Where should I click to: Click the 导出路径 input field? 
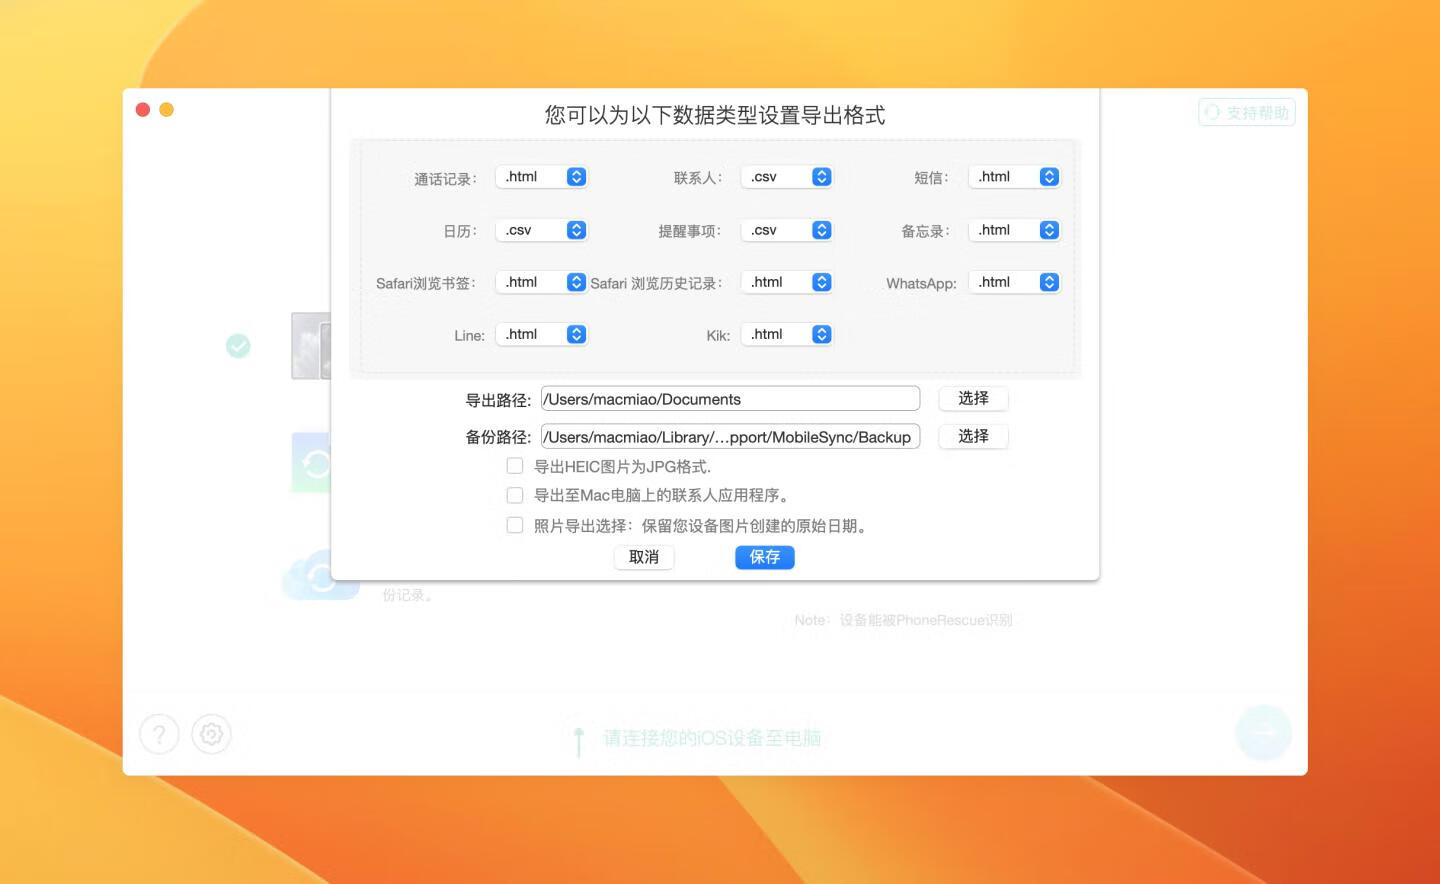[x=730, y=399]
